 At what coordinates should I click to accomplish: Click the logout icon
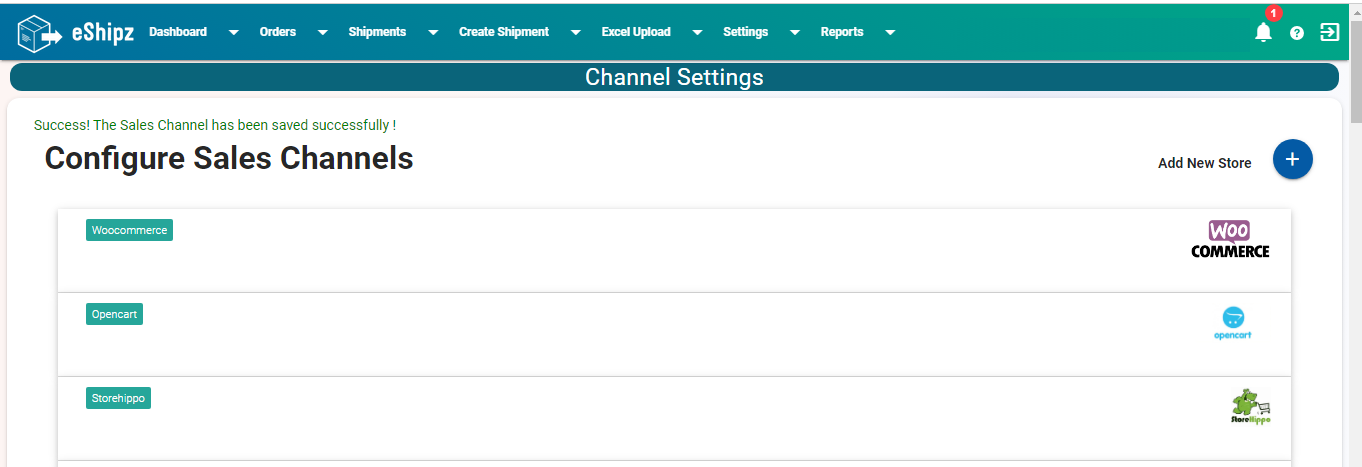[1329, 32]
